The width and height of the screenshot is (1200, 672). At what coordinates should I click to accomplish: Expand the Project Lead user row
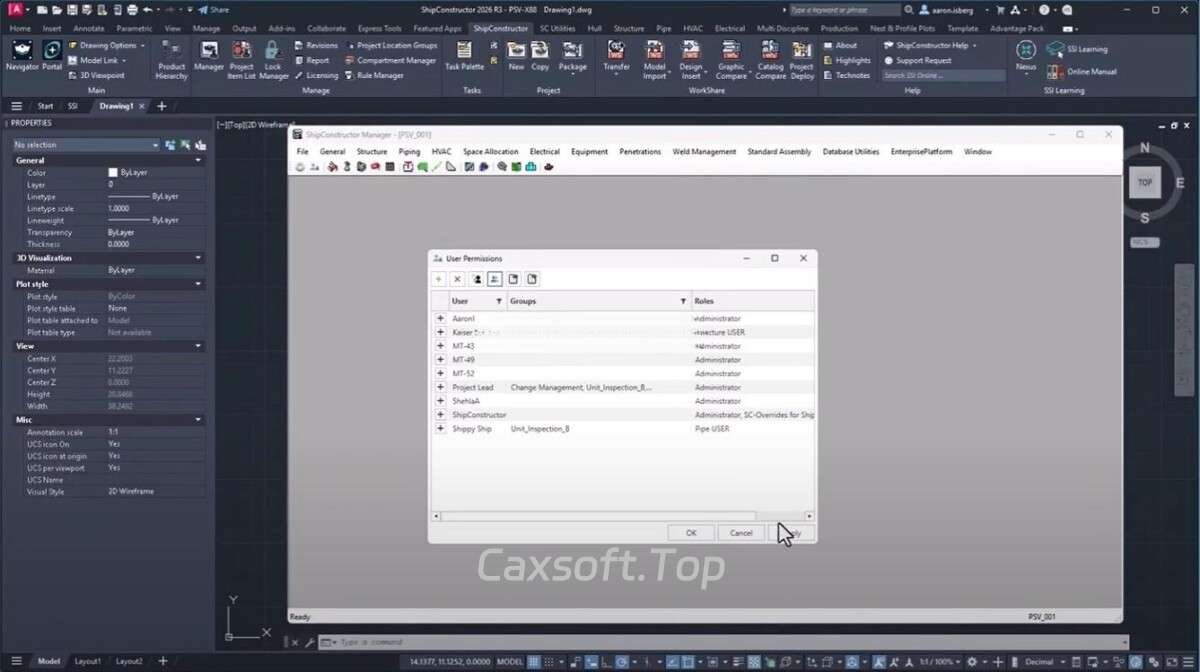tap(440, 387)
